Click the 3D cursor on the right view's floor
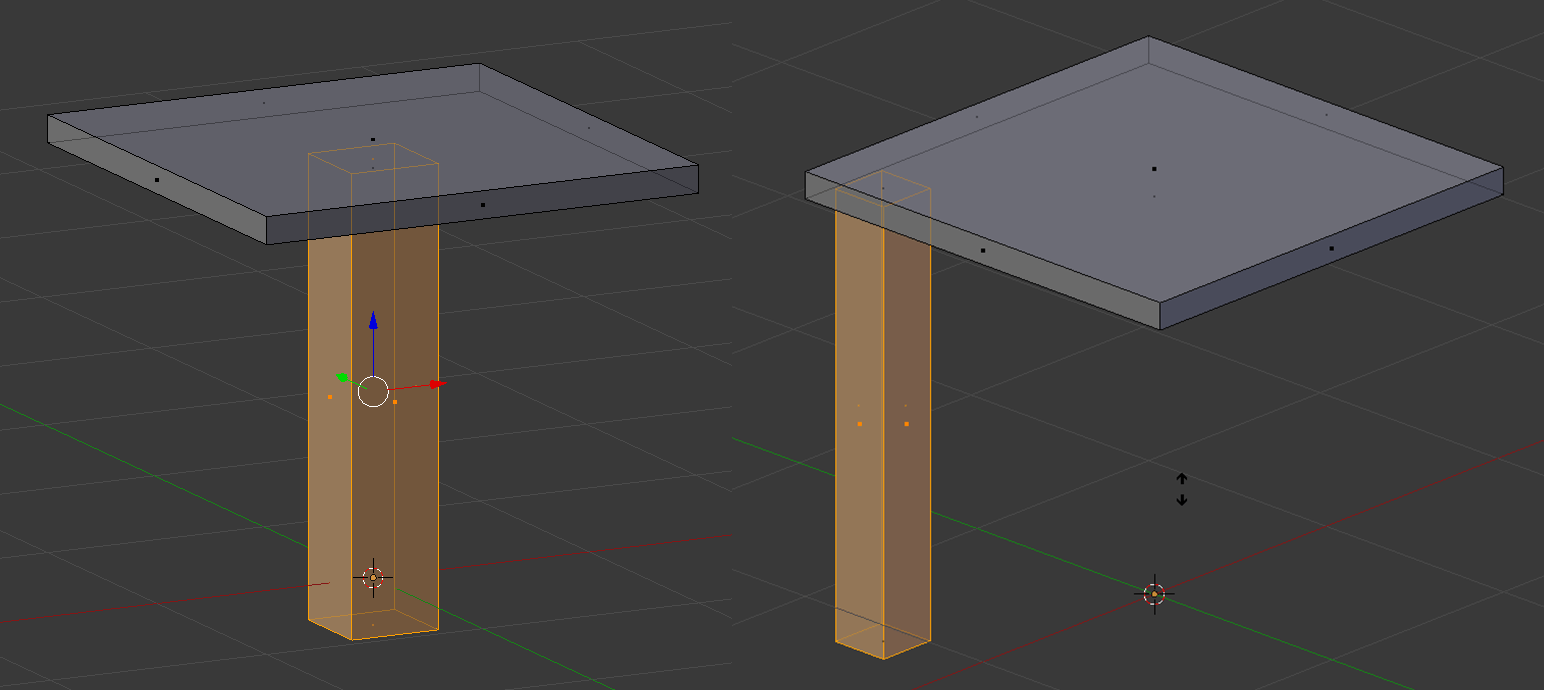The width and height of the screenshot is (1544, 690). coord(1154,594)
